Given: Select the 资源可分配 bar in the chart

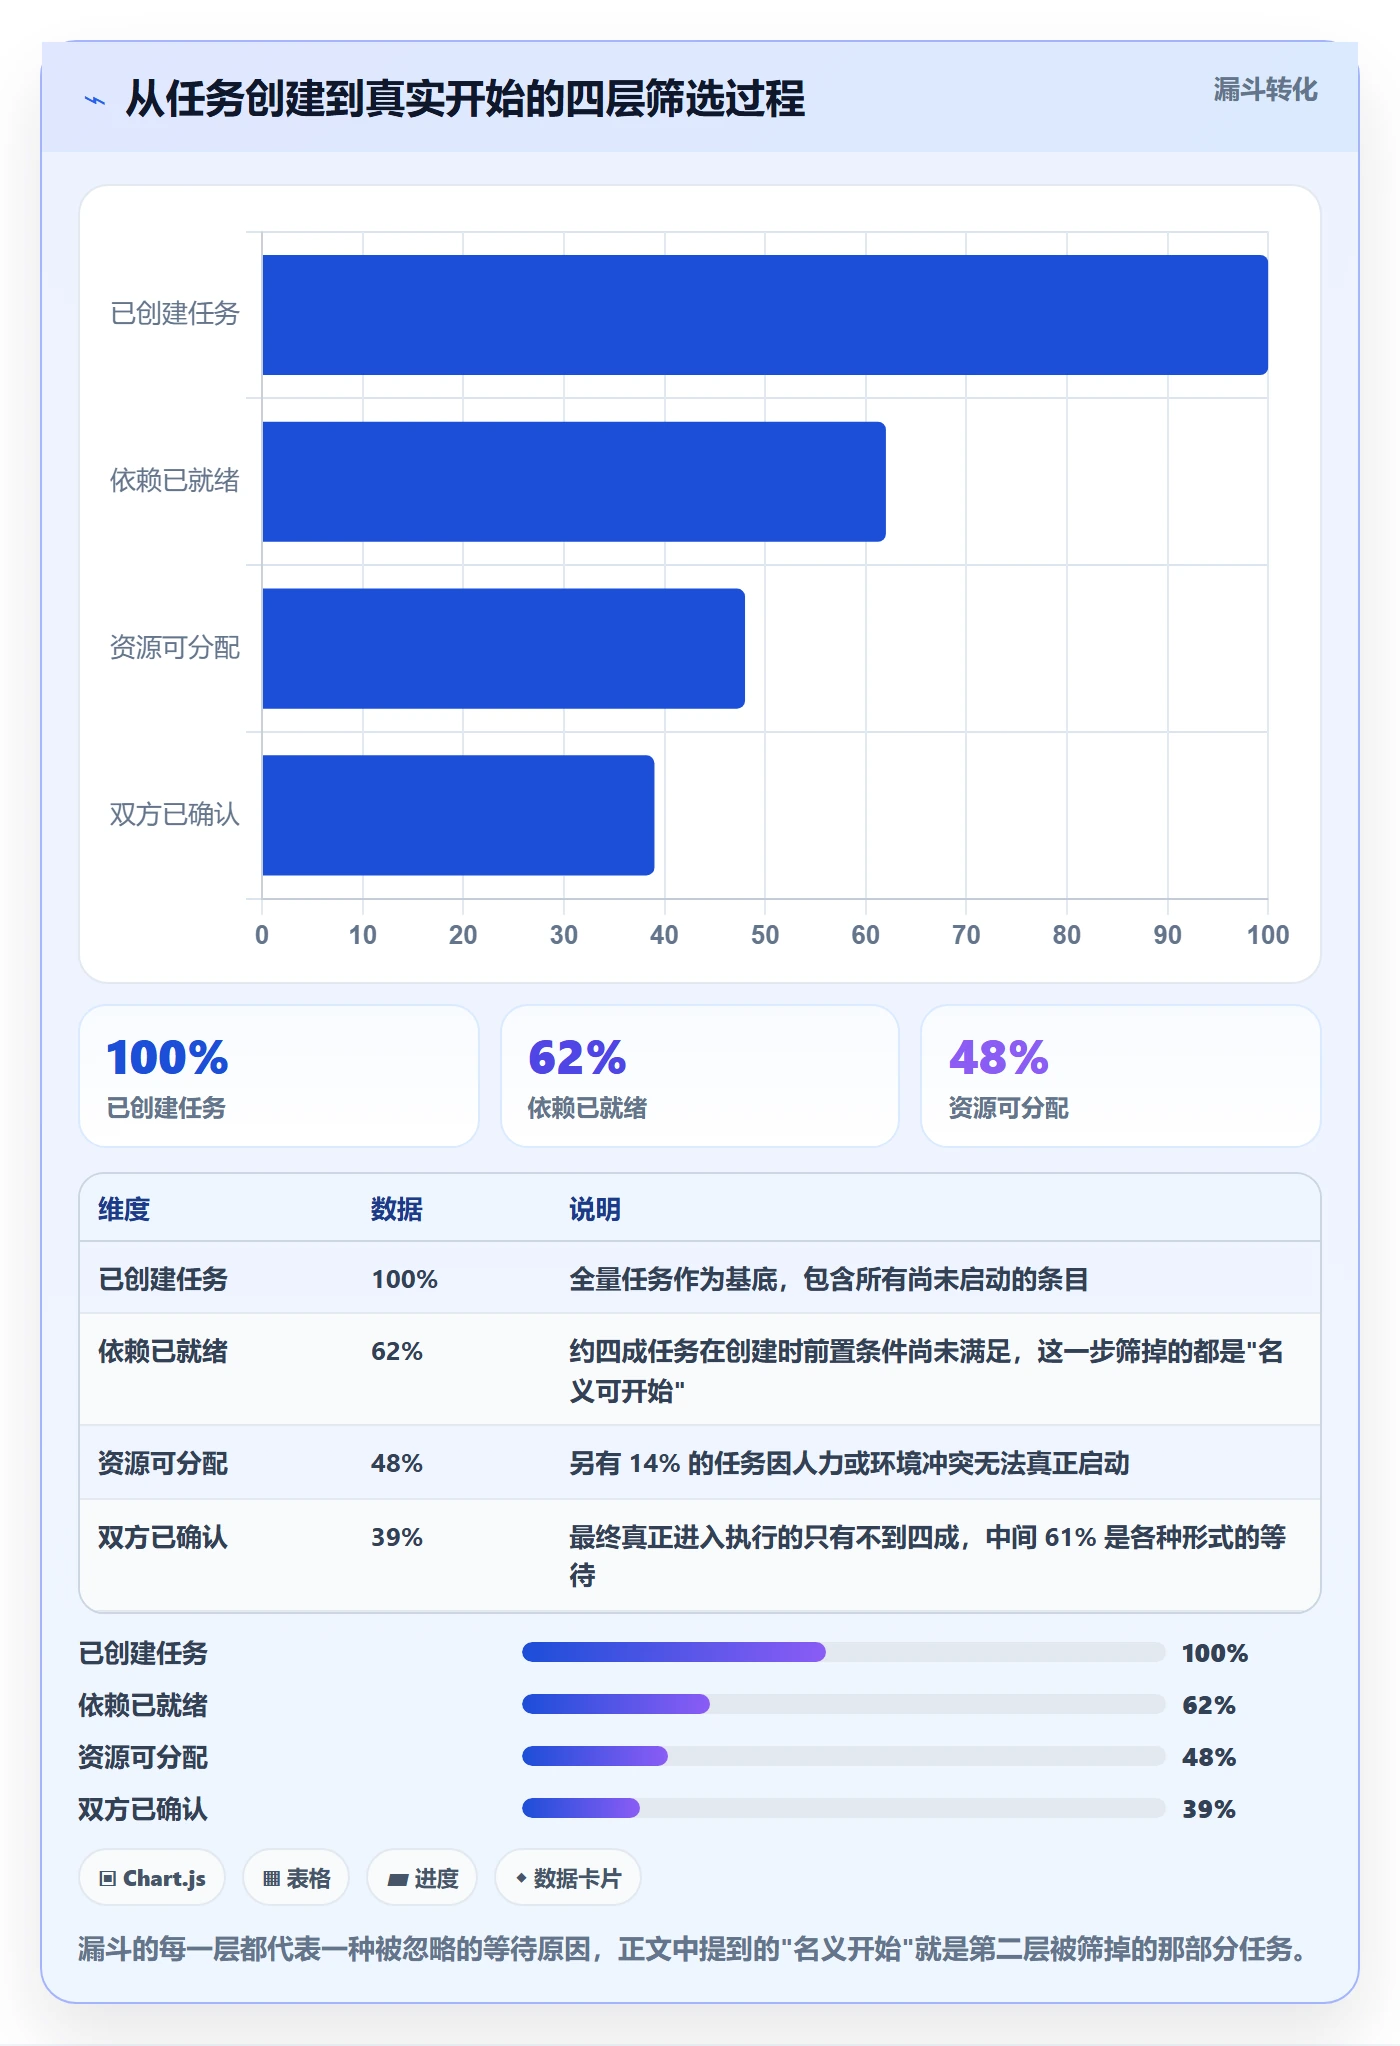Looking at the screenshot, I should pyautogui.click(x=503, y=648).
